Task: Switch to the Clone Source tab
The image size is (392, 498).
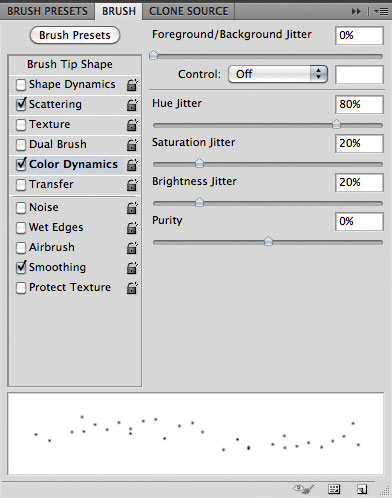Action: pyautogui.click(x=188, y=11)
